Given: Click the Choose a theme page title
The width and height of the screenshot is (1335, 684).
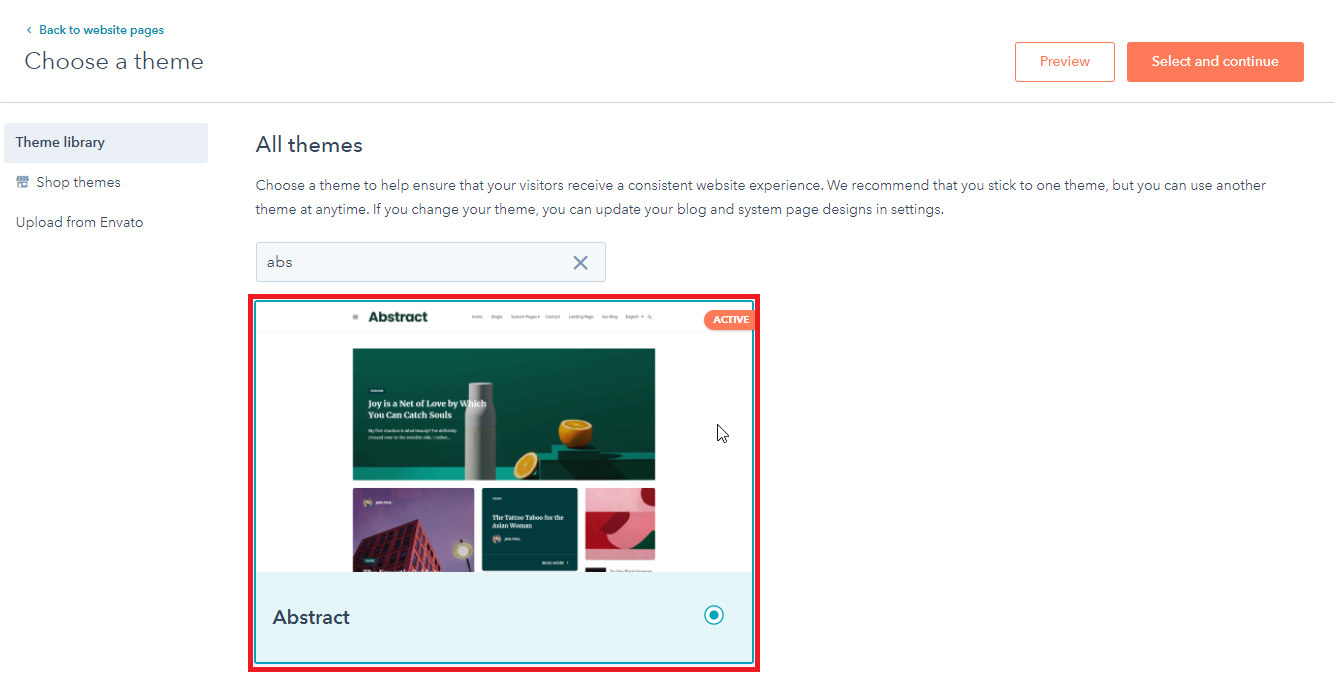Looking at the screenshot, I should (x=114, y=62).
